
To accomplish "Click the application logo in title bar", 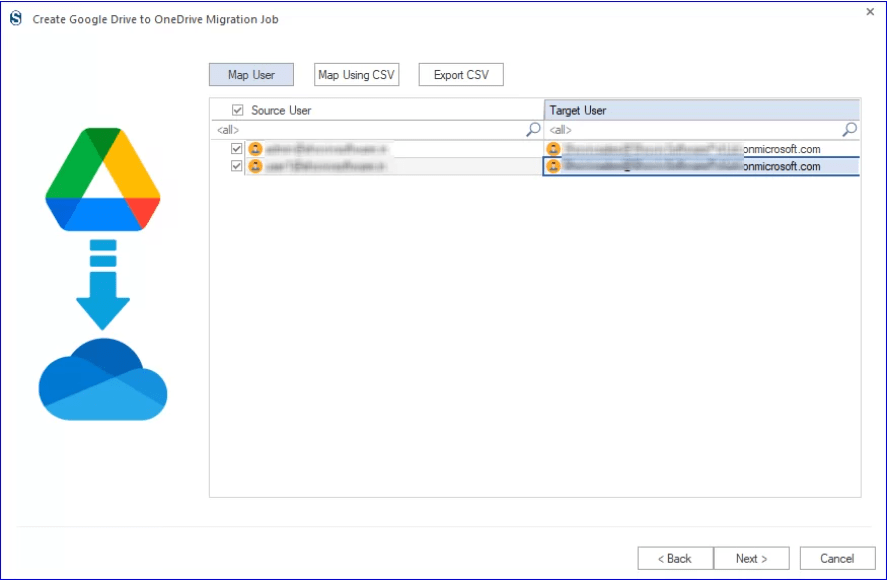I will click(x=16, y=18).
